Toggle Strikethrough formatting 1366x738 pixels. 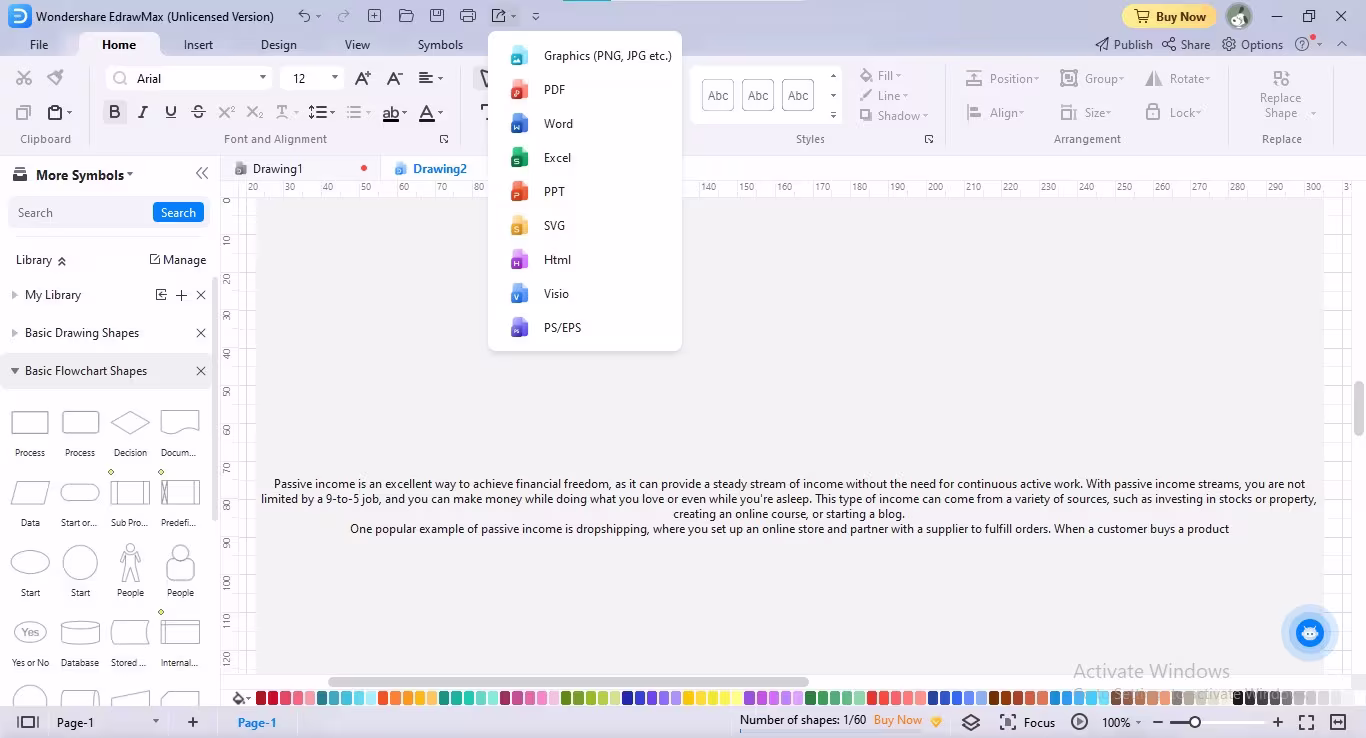tap(198, 112)
